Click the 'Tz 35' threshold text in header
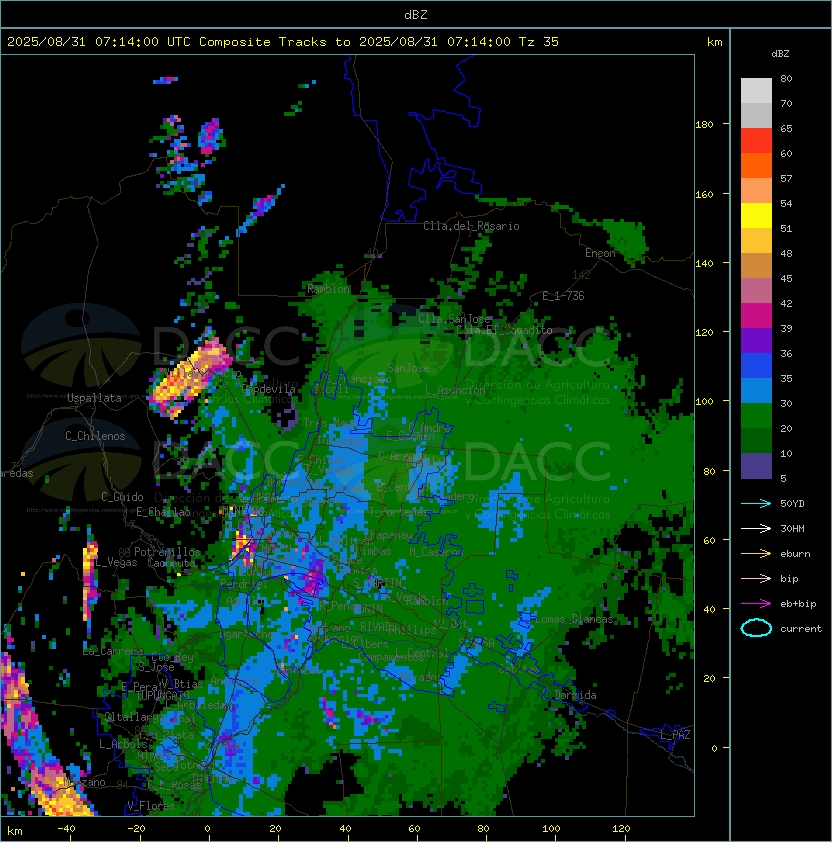The image size is (832, 842). tap(539, 42)
